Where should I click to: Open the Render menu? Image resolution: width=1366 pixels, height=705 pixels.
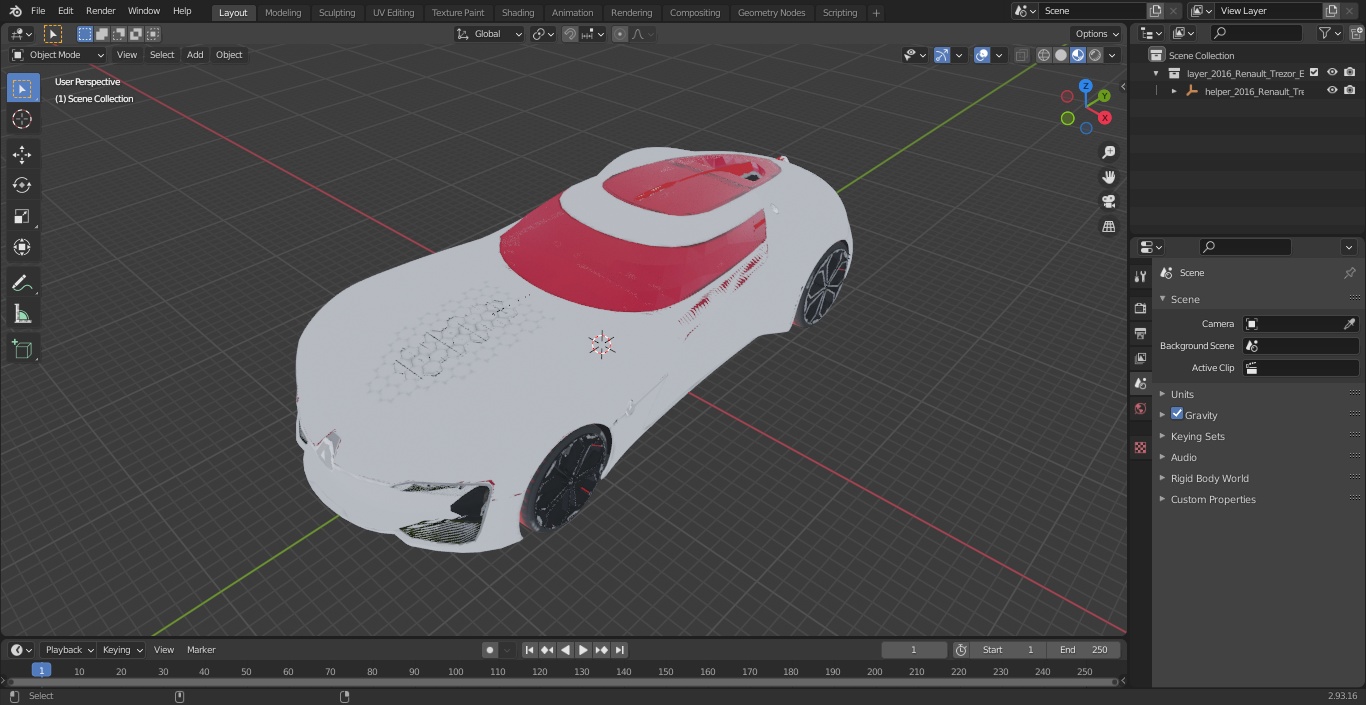[100, 11]
